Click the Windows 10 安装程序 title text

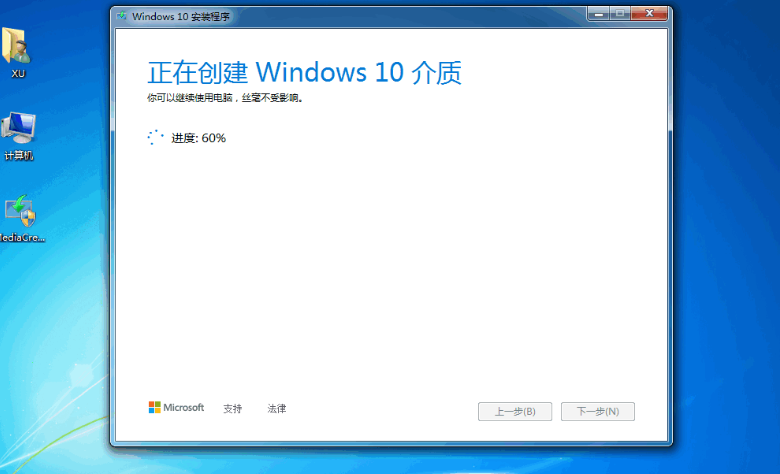[172, 16]
